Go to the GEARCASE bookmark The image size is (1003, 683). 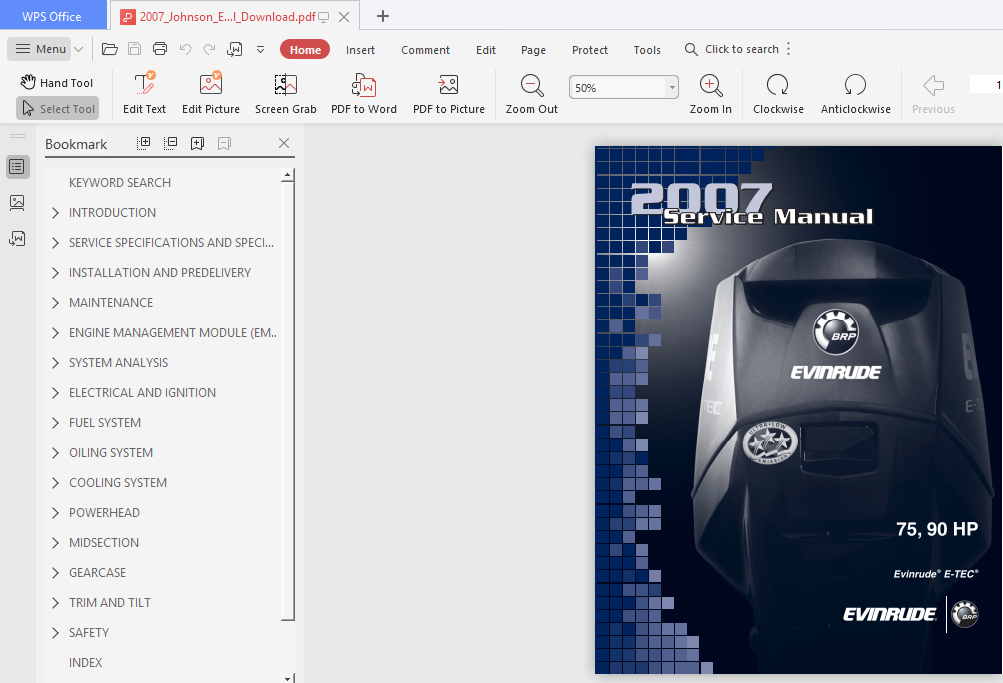(x=97, y=573)
